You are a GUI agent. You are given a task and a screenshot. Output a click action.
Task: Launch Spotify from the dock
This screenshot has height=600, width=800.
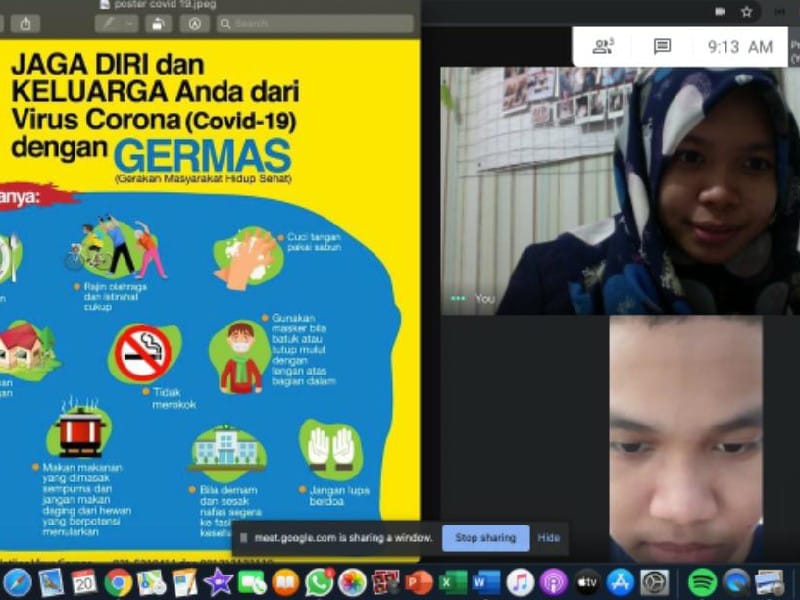point(703,582)
